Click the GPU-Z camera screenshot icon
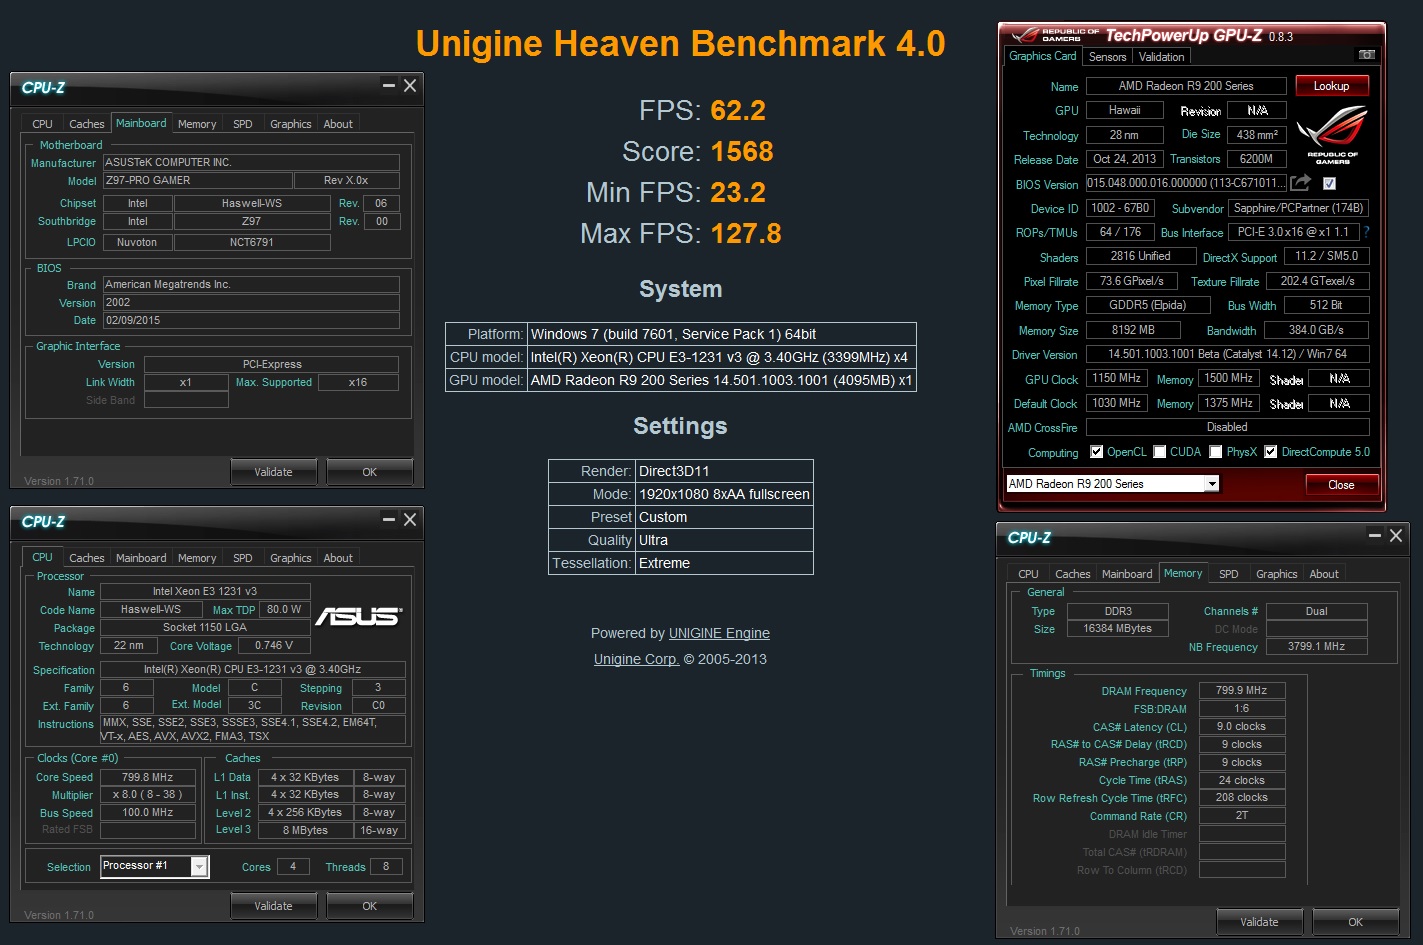 coord(1366,55)
